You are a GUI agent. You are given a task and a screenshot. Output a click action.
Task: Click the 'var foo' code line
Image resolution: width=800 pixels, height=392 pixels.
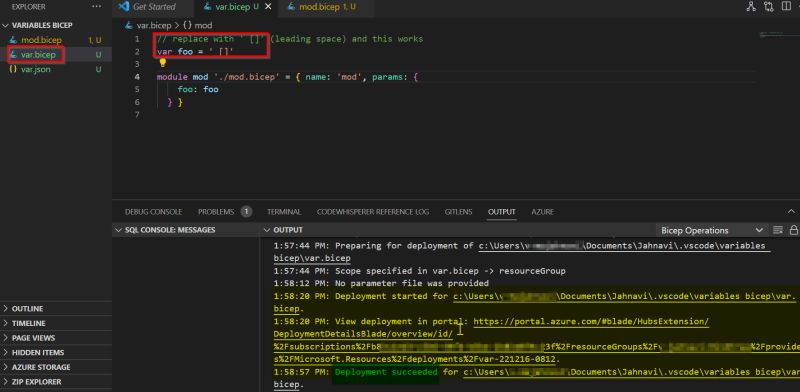[x=195, y=52]
